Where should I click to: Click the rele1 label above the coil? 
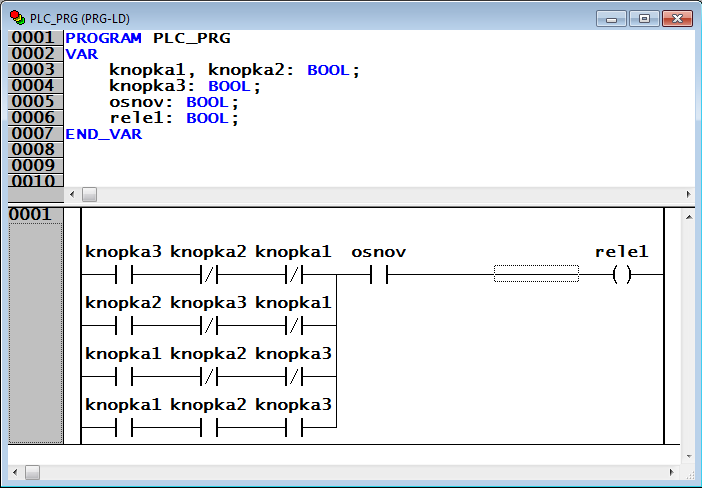click(621, 252)
